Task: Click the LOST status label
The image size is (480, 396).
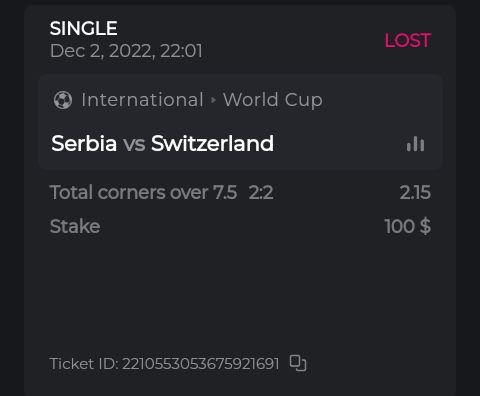Action: click(x=408, y=40)
